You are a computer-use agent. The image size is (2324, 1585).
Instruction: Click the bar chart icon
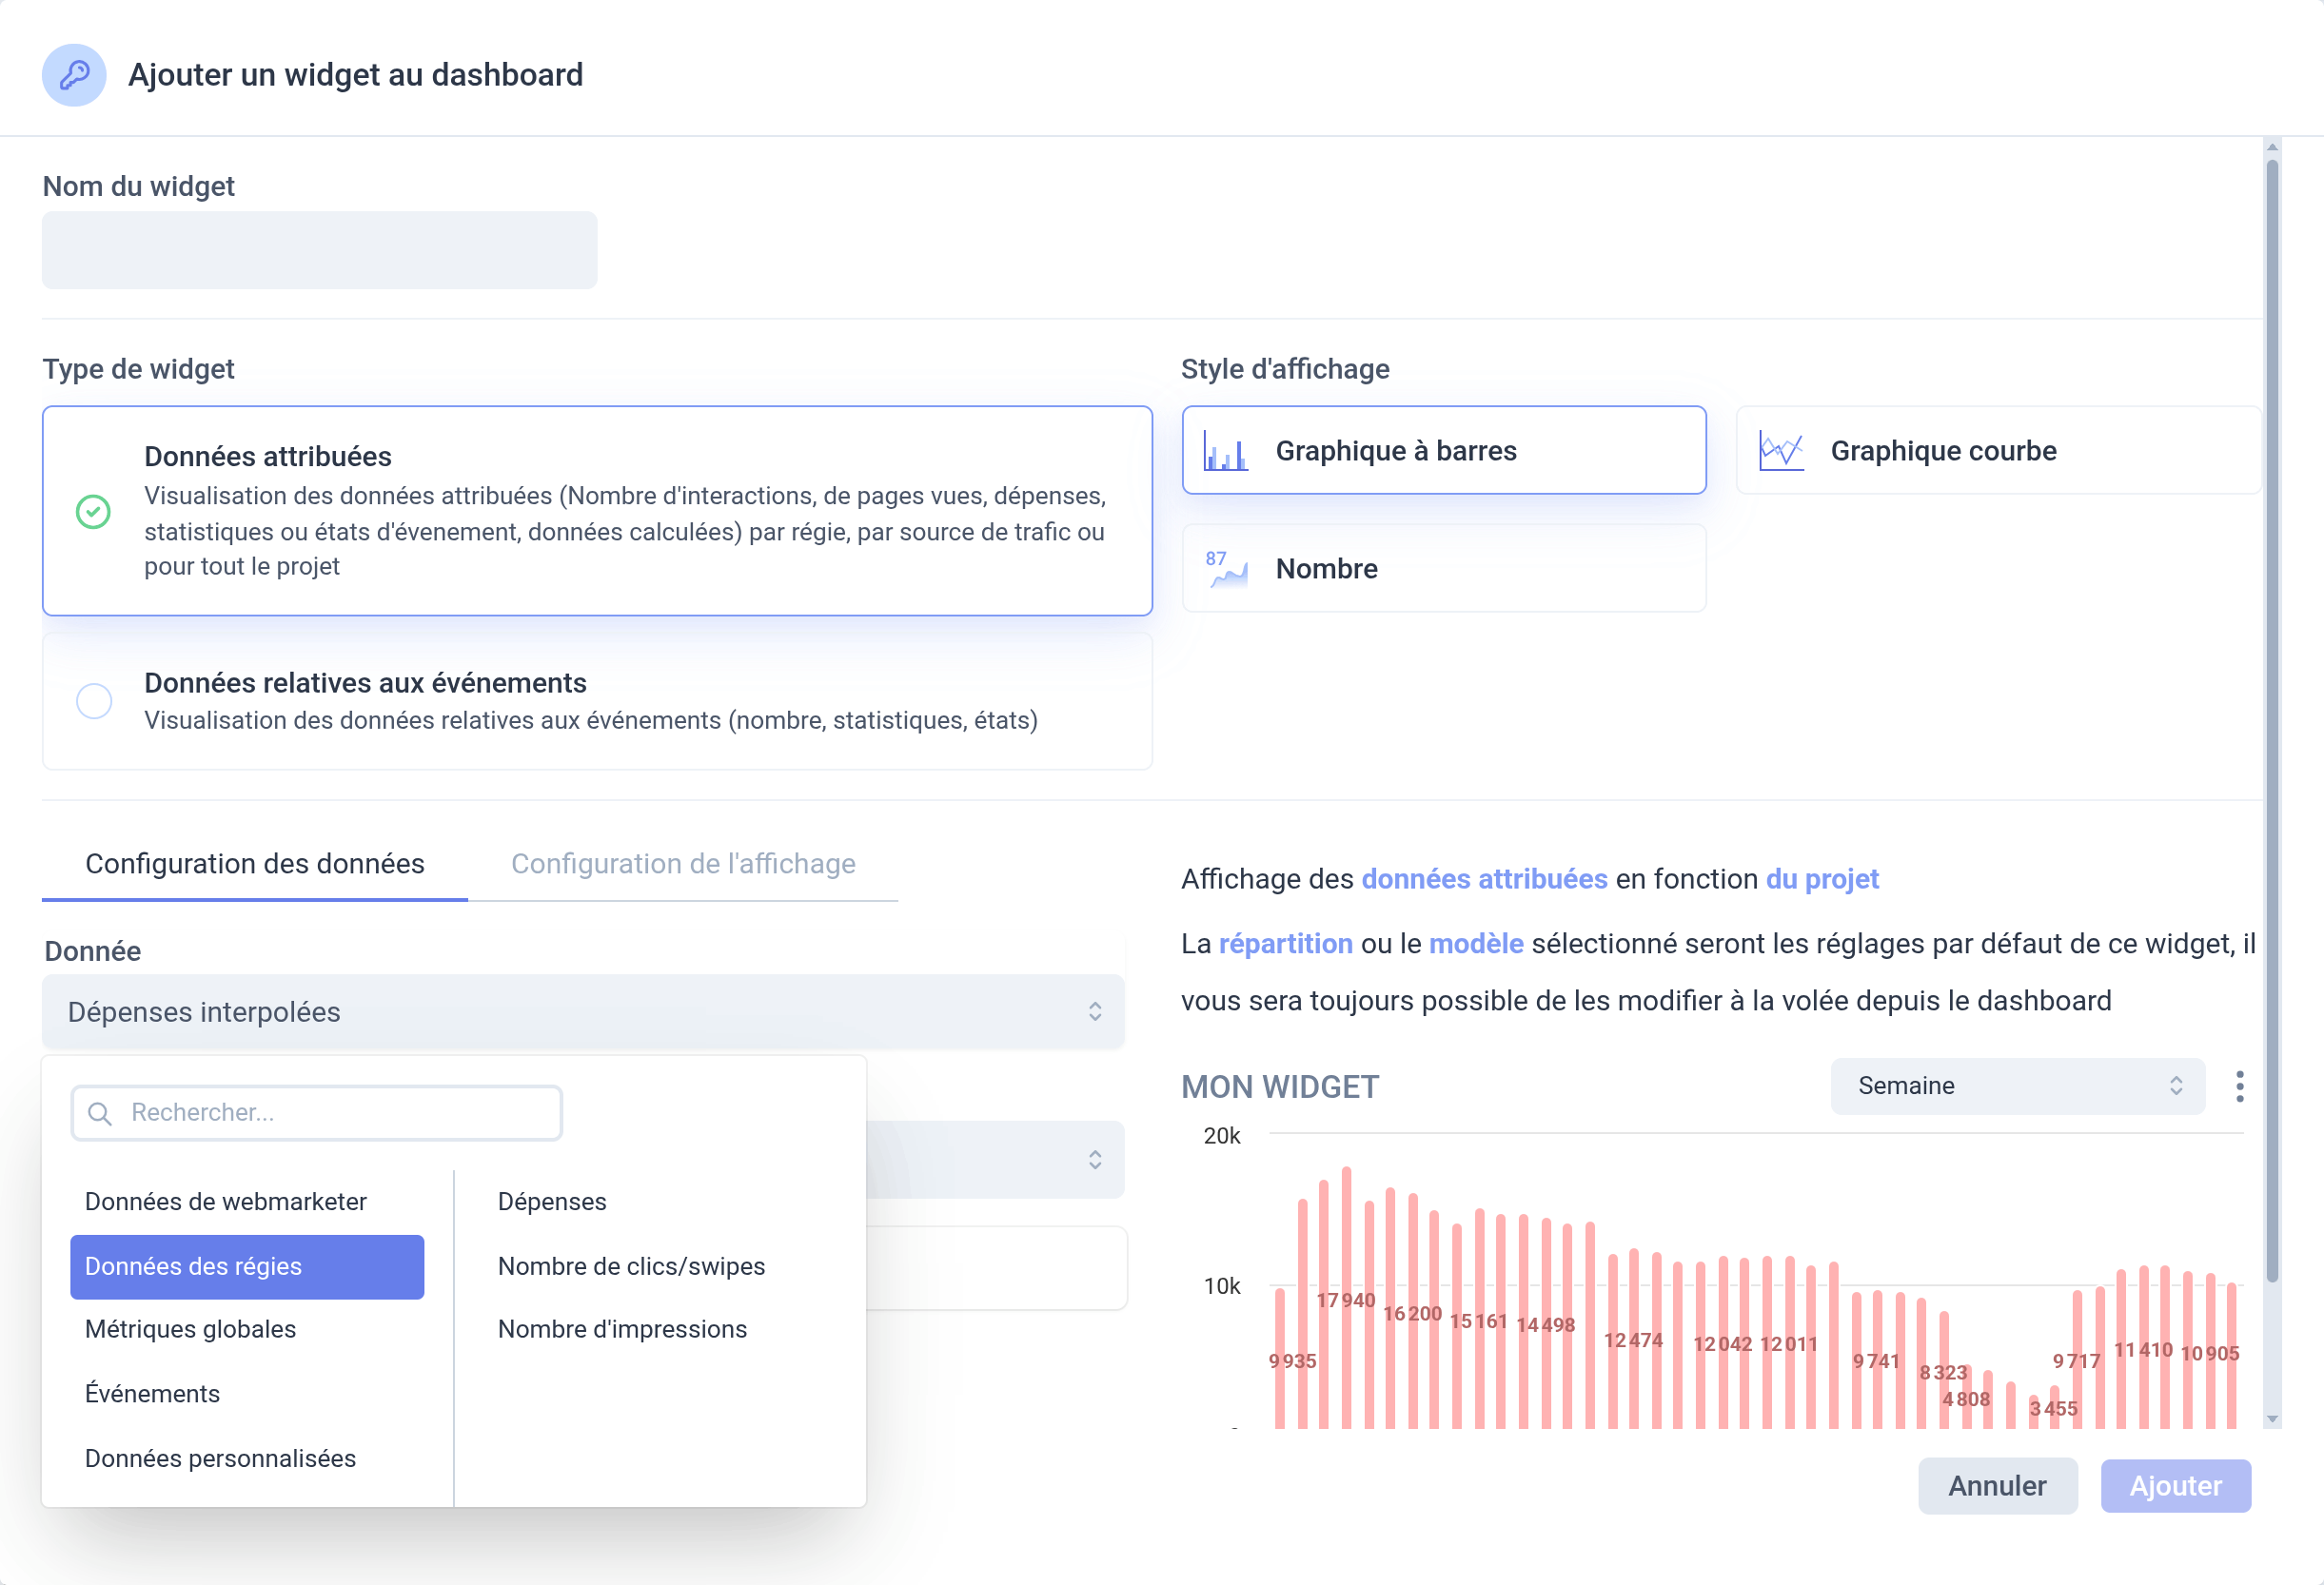click(x=1225, y=451)
